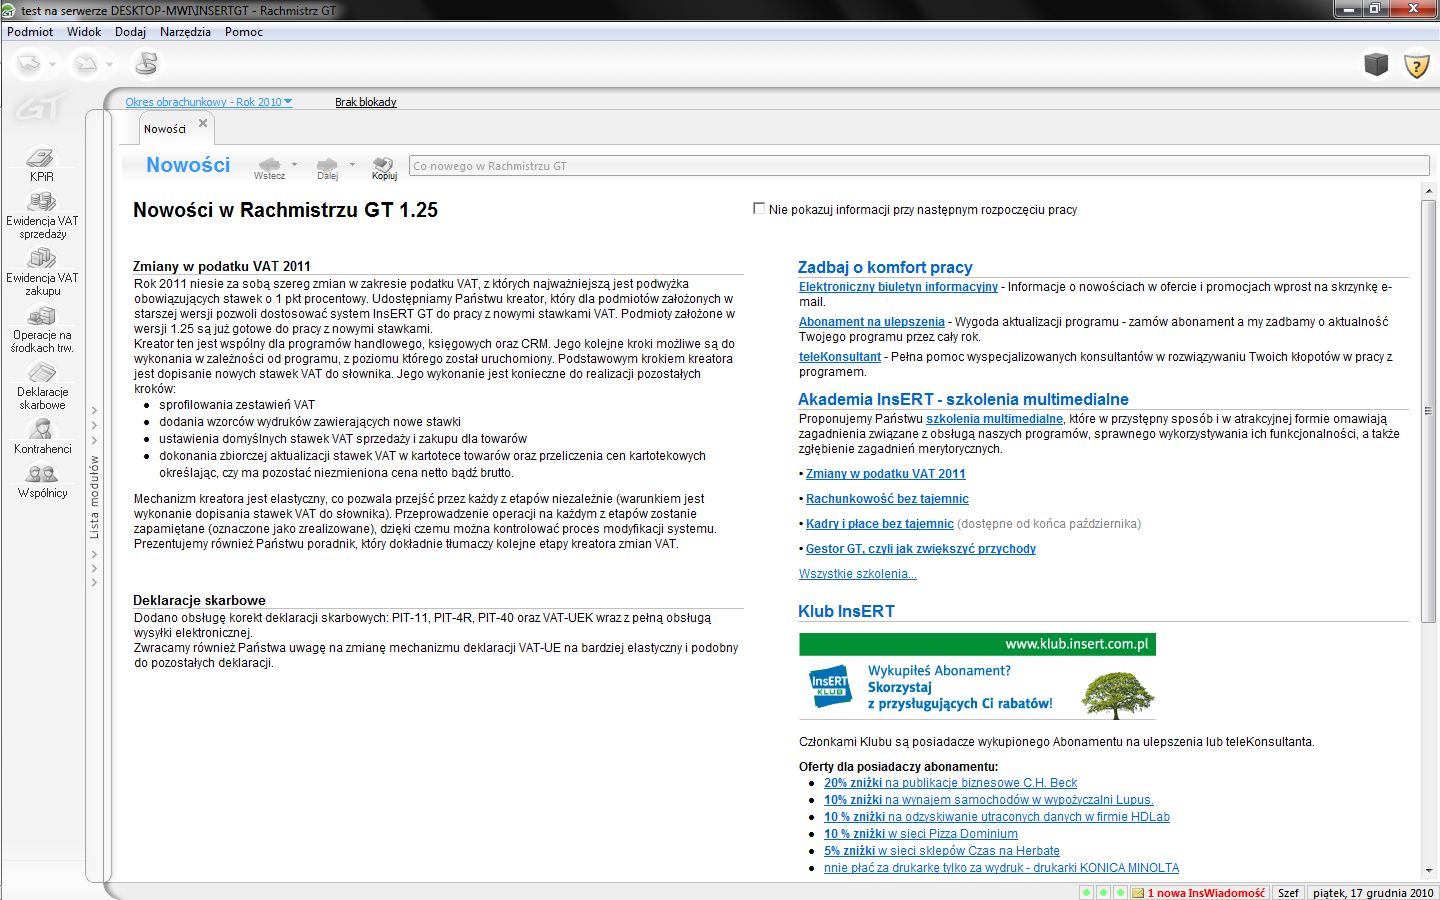
Task: Click the back arrow icon in top toolbar
Action: click(x=28, y=64)
